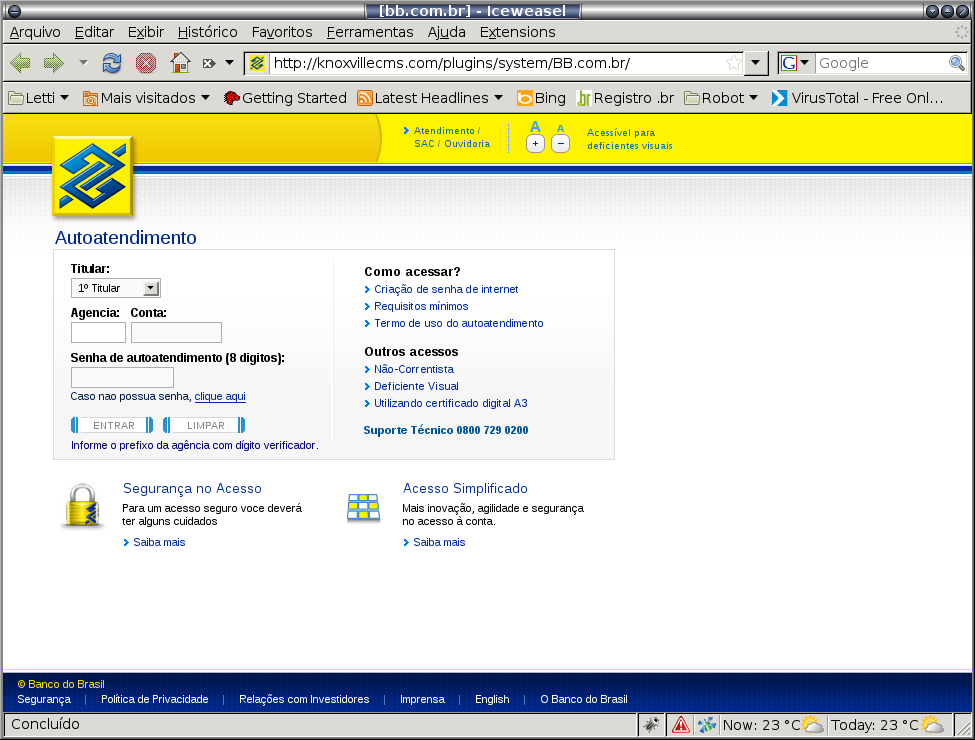Click the Conta input field

[177, 333]
